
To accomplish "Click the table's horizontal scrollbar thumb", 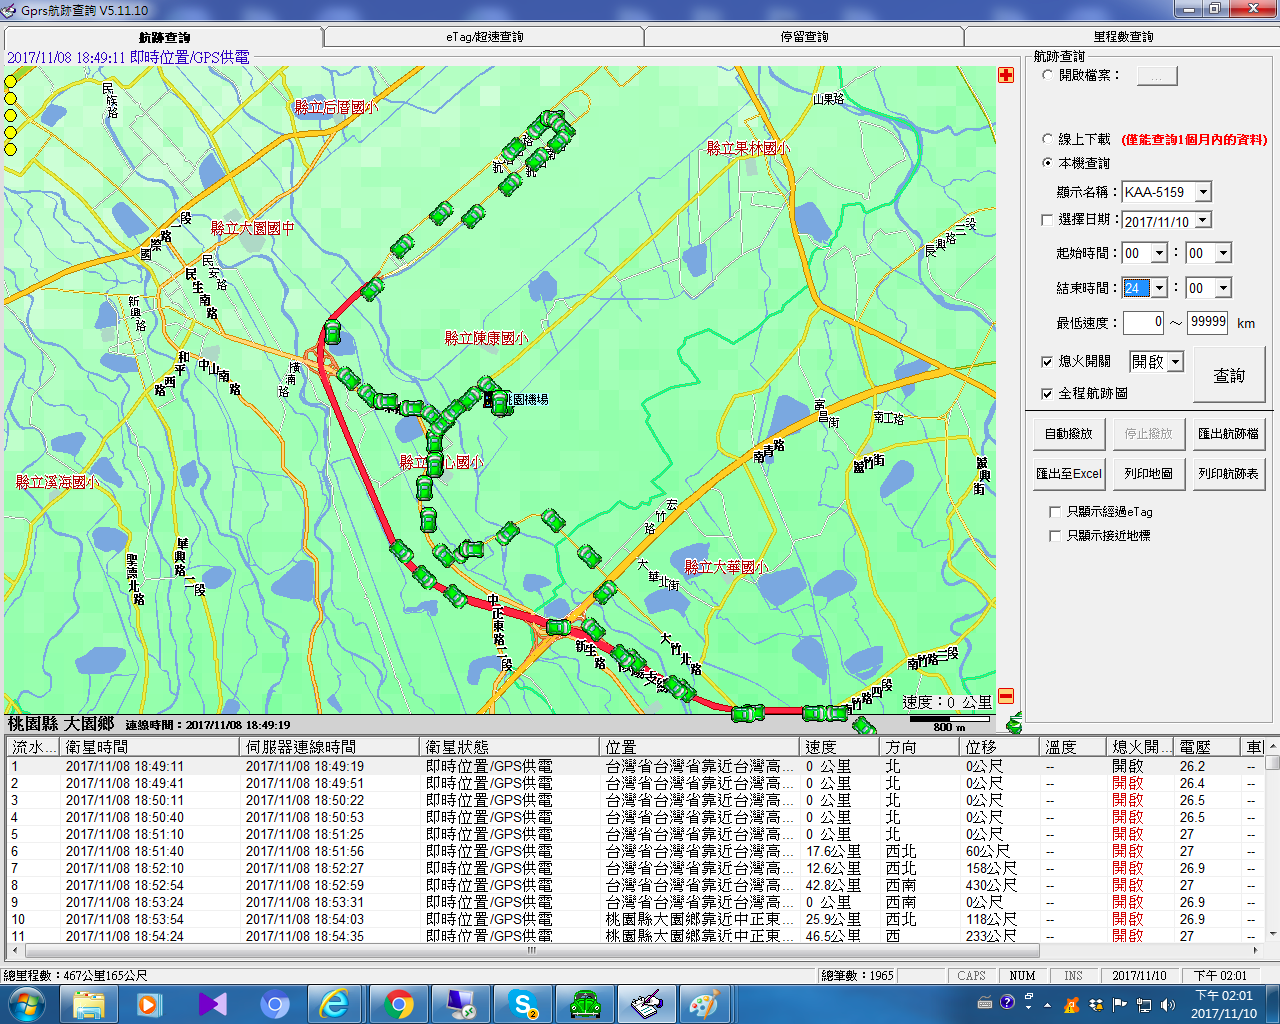I will pos(532,950).
